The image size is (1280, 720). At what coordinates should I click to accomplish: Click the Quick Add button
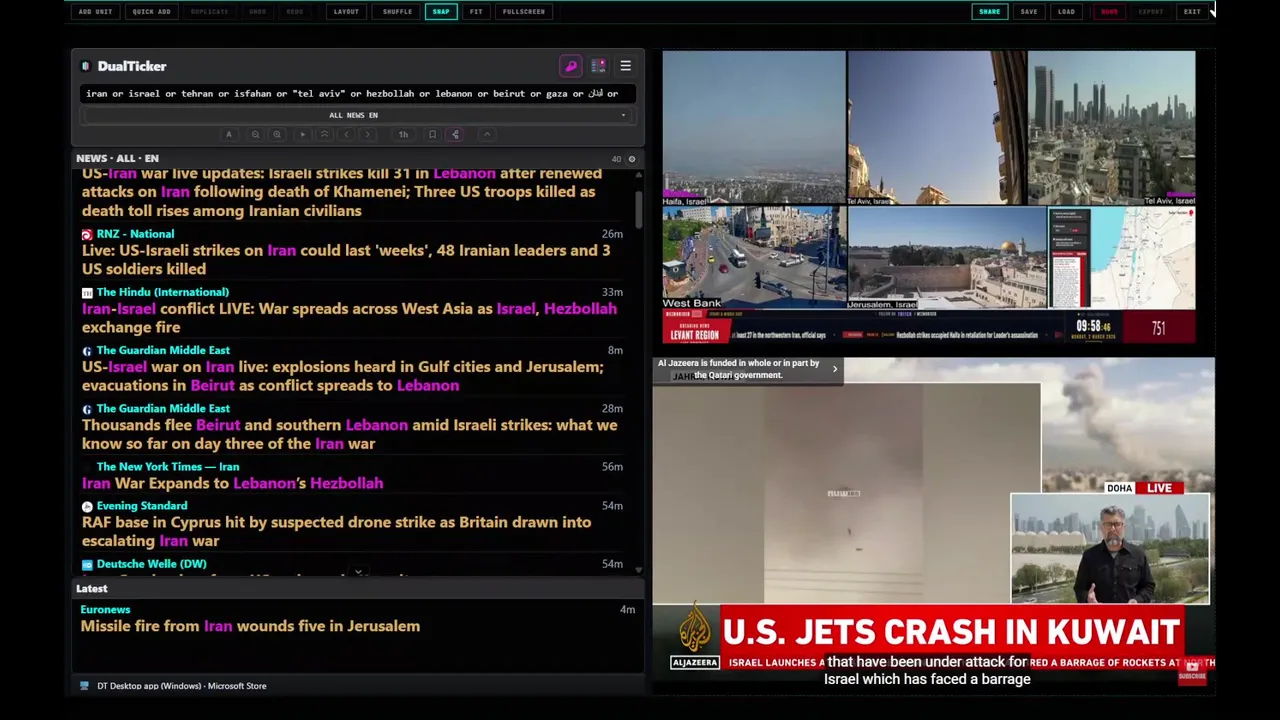(x=151, y=11)
